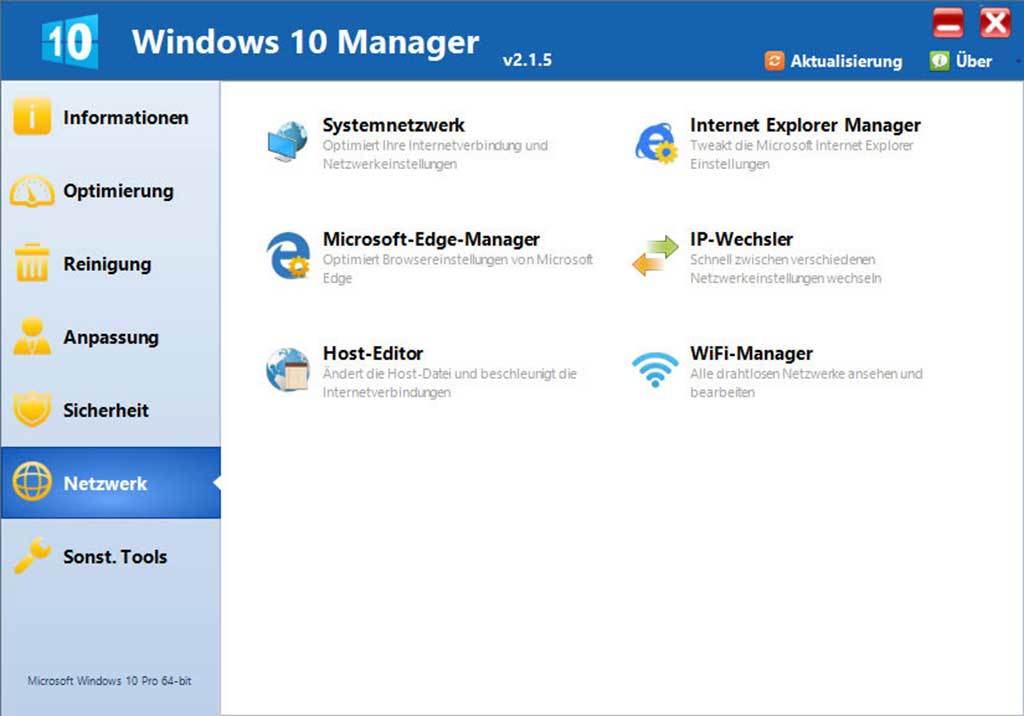Click the Reinigung trash can icon
The width and height of the screenshot is (1024, 716).
tap(31, 263)
